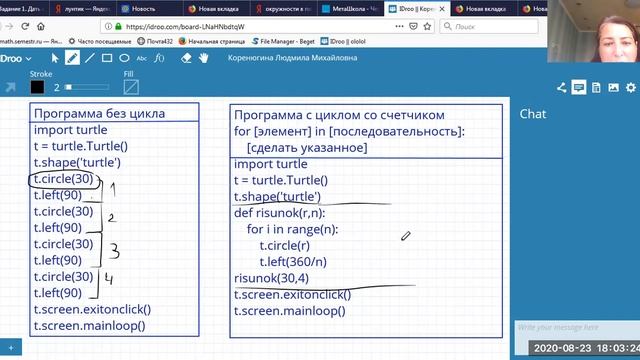This screenshot has height=360, width=640.
Task: Open the document pages icon
Action: (596, 87)
